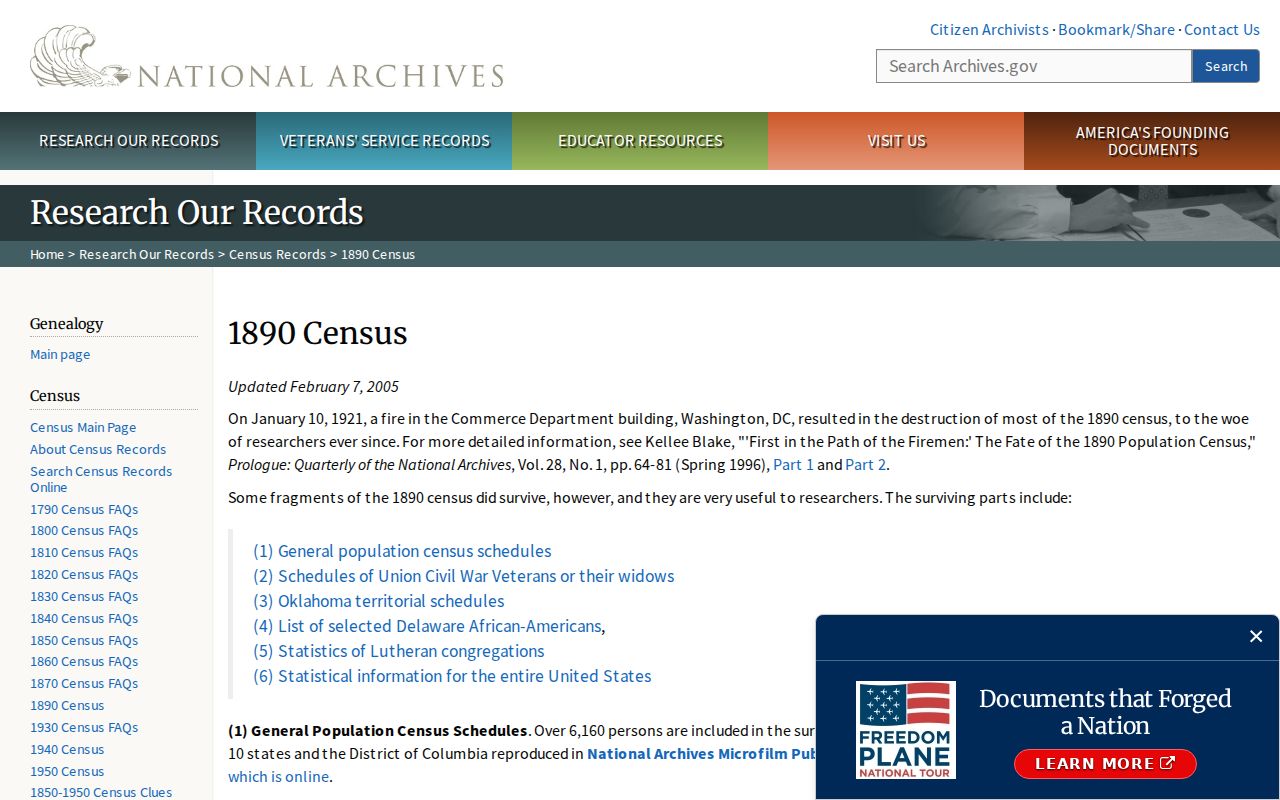
Task: Open the Census Main Page sidebar link
Action: coord(83,427)
